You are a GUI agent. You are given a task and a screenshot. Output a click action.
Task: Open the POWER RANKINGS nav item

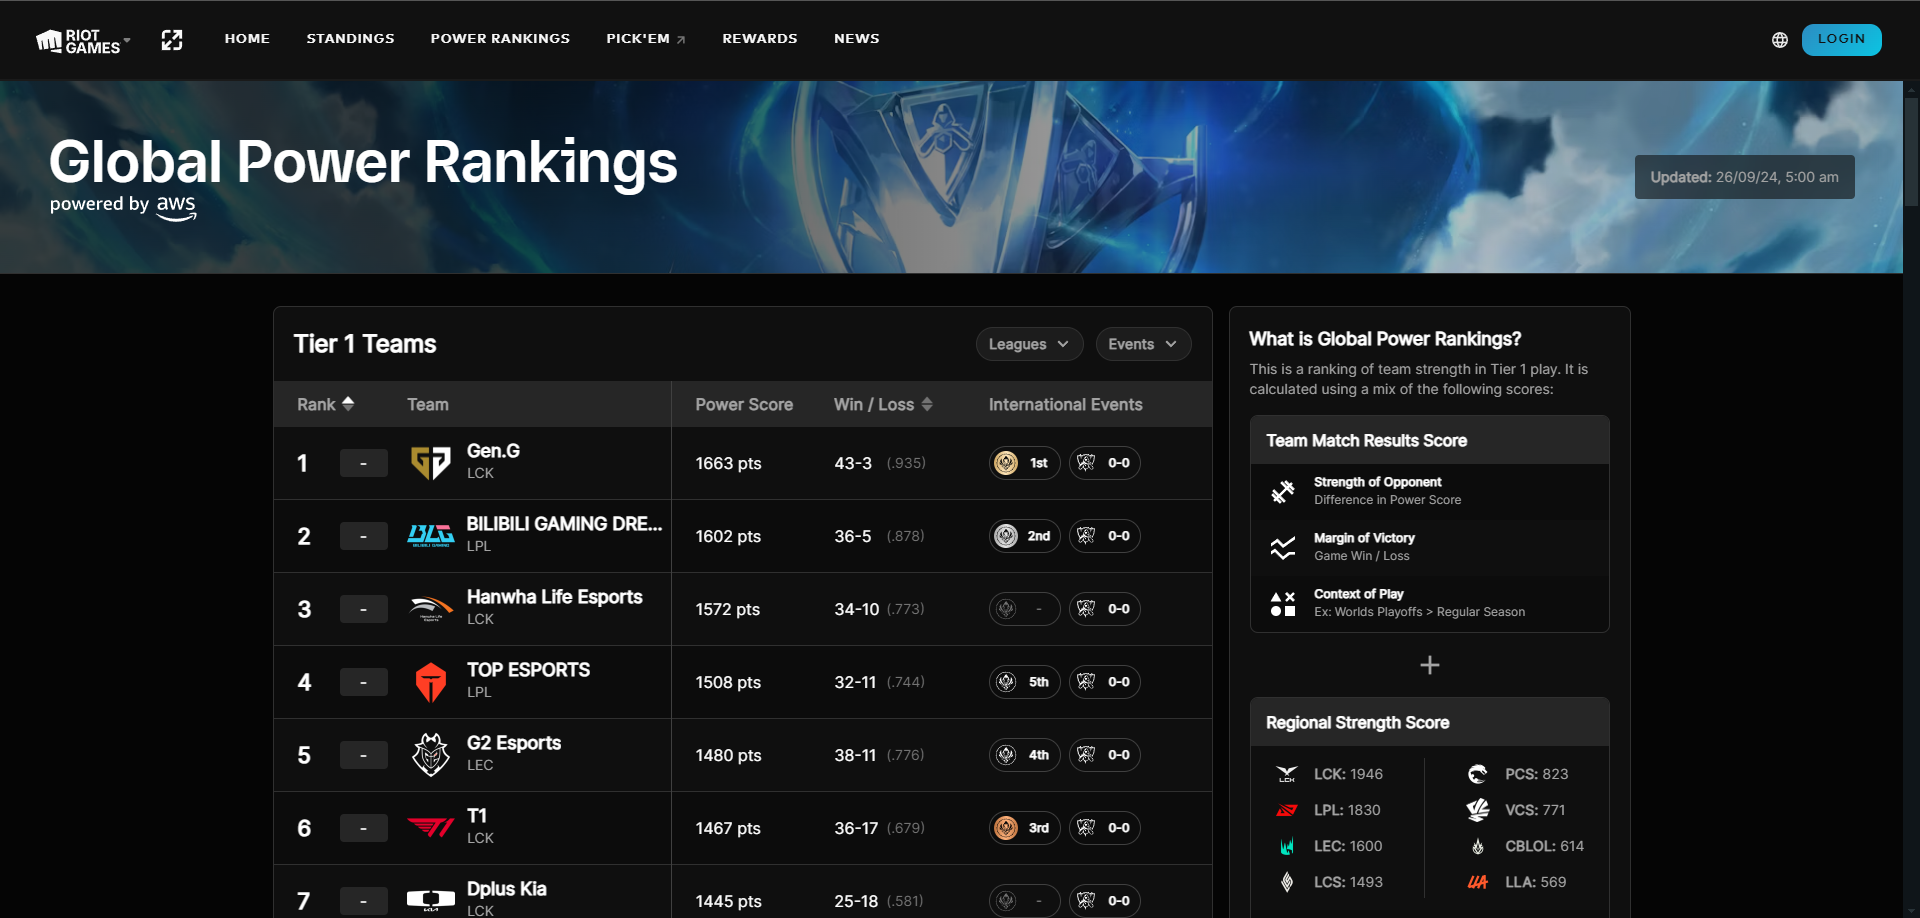(x=500, y=39)
